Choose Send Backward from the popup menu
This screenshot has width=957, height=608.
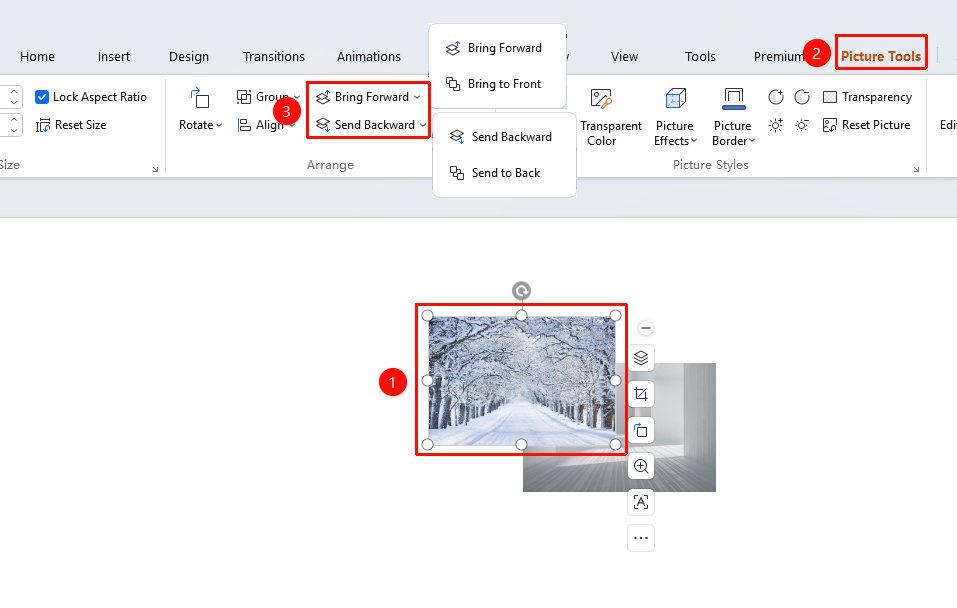click(504, 137)
